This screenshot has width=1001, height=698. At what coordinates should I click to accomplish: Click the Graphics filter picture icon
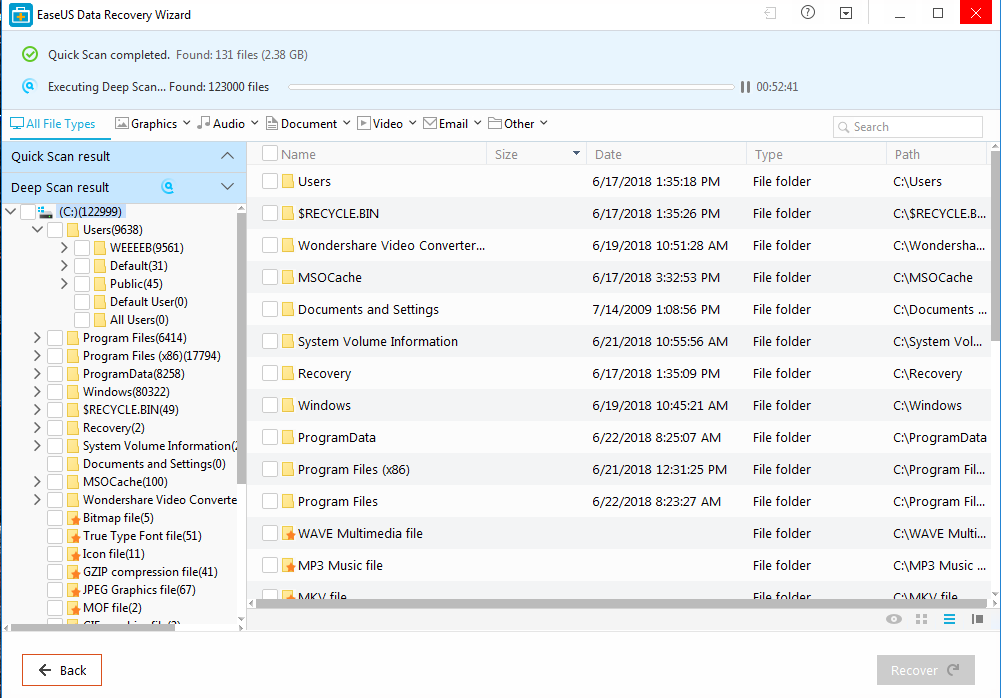click(121, 123)
